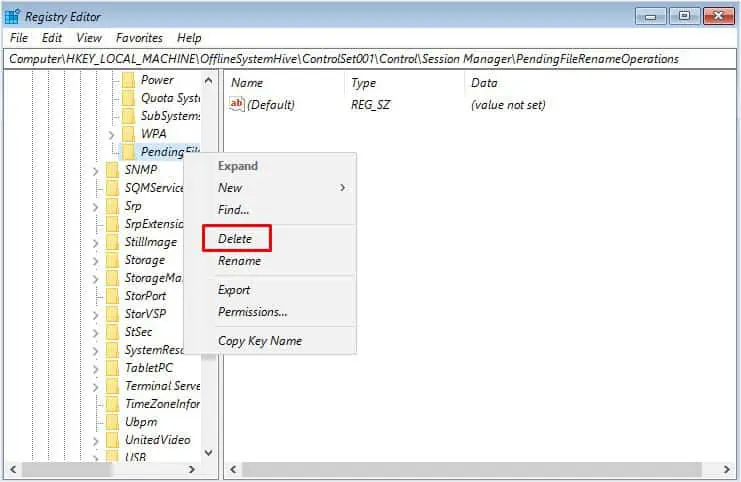Click the PendingFileRenameOperations folder icon
This screenshot has width=741, height=482.
tap(128, 152)
